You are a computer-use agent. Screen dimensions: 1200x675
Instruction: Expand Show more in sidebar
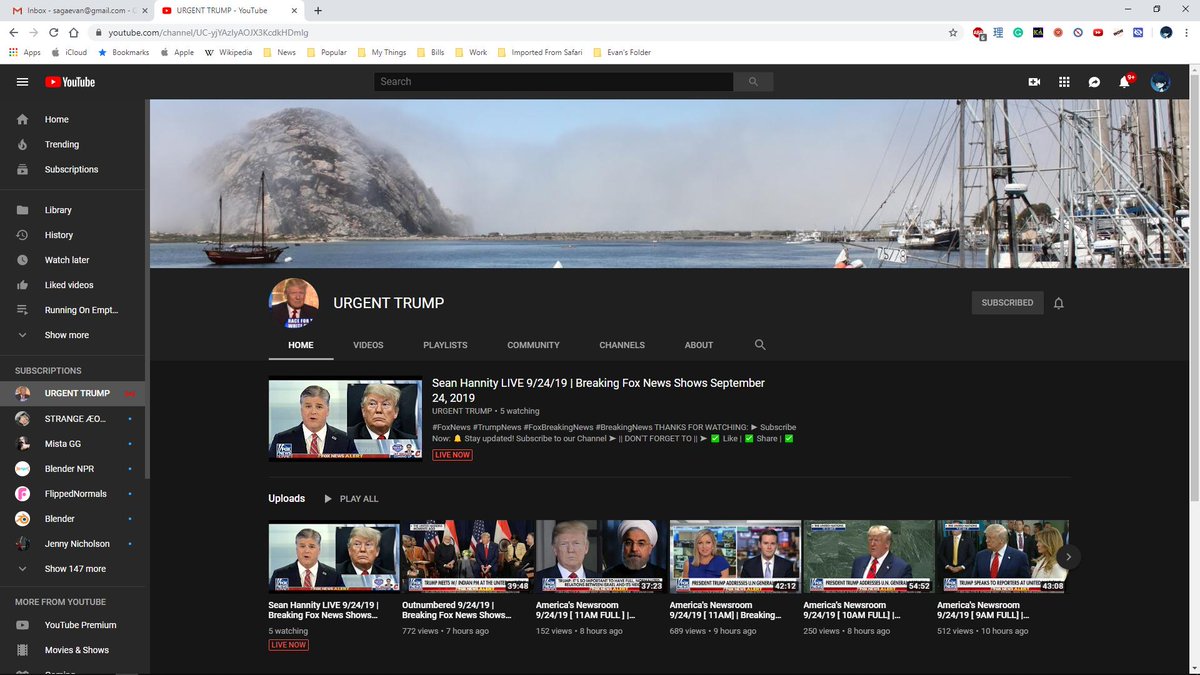74,335
